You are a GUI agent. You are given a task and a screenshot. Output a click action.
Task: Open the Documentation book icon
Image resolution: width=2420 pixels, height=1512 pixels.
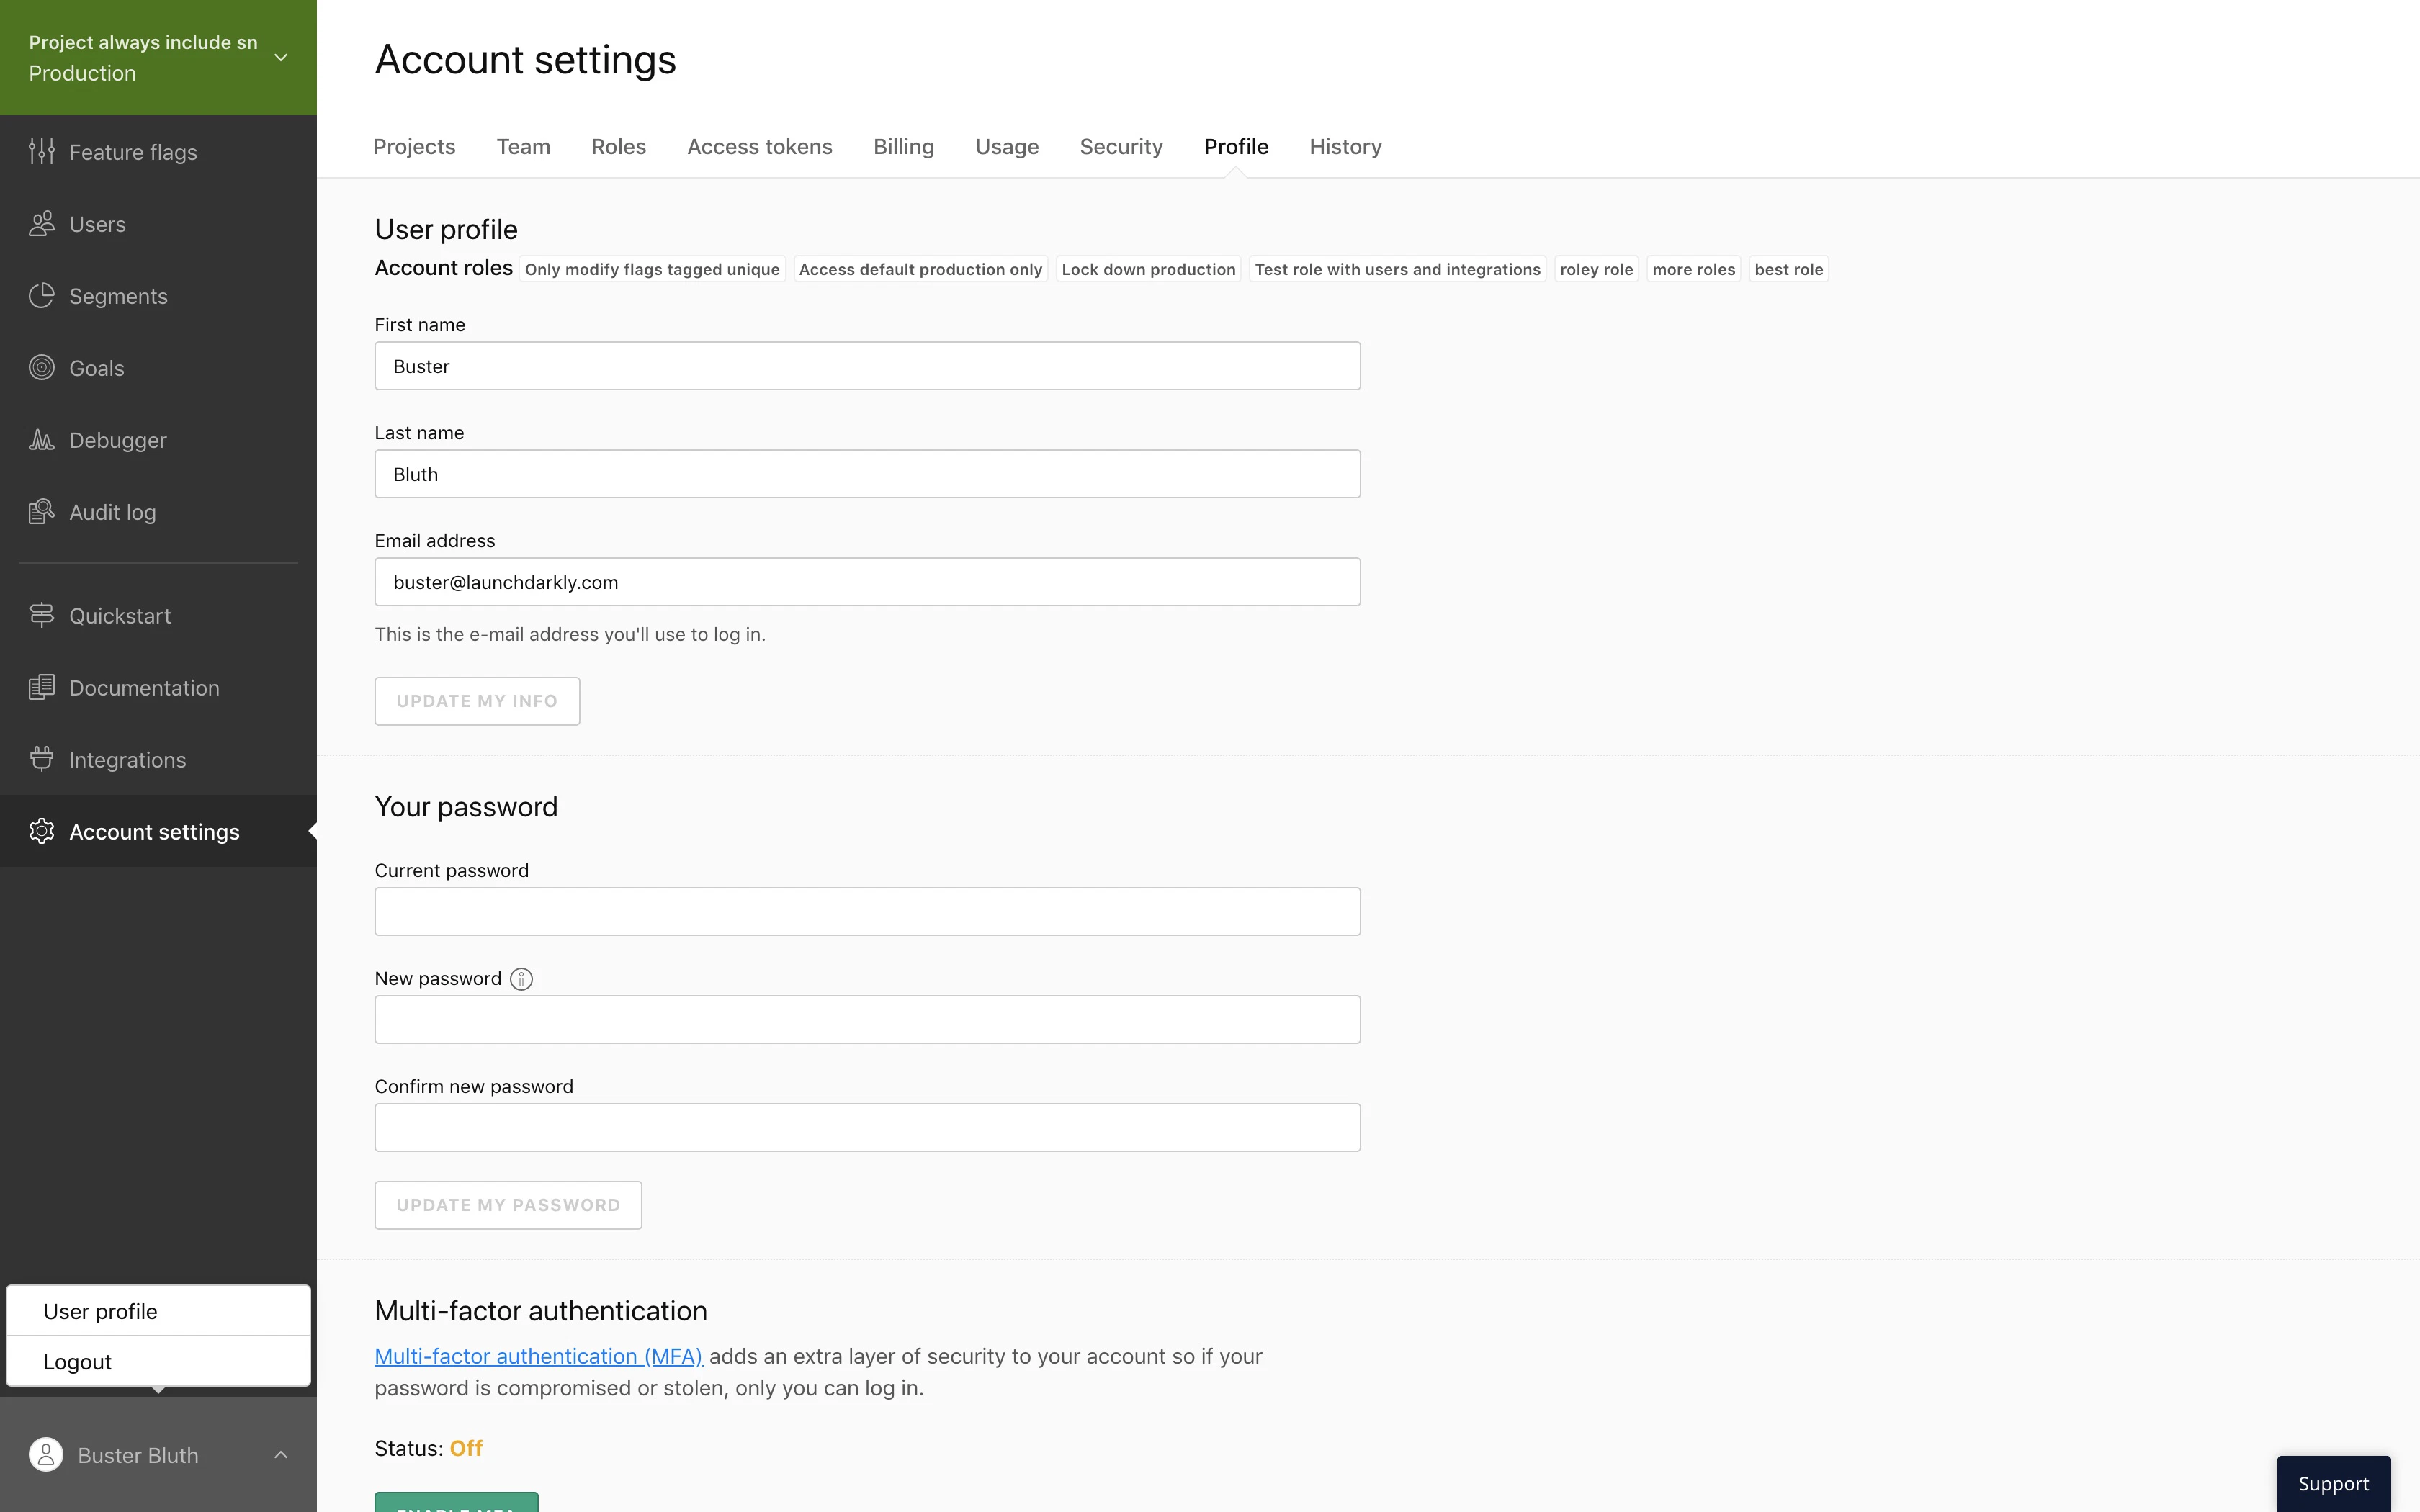[x=41, y=687]
